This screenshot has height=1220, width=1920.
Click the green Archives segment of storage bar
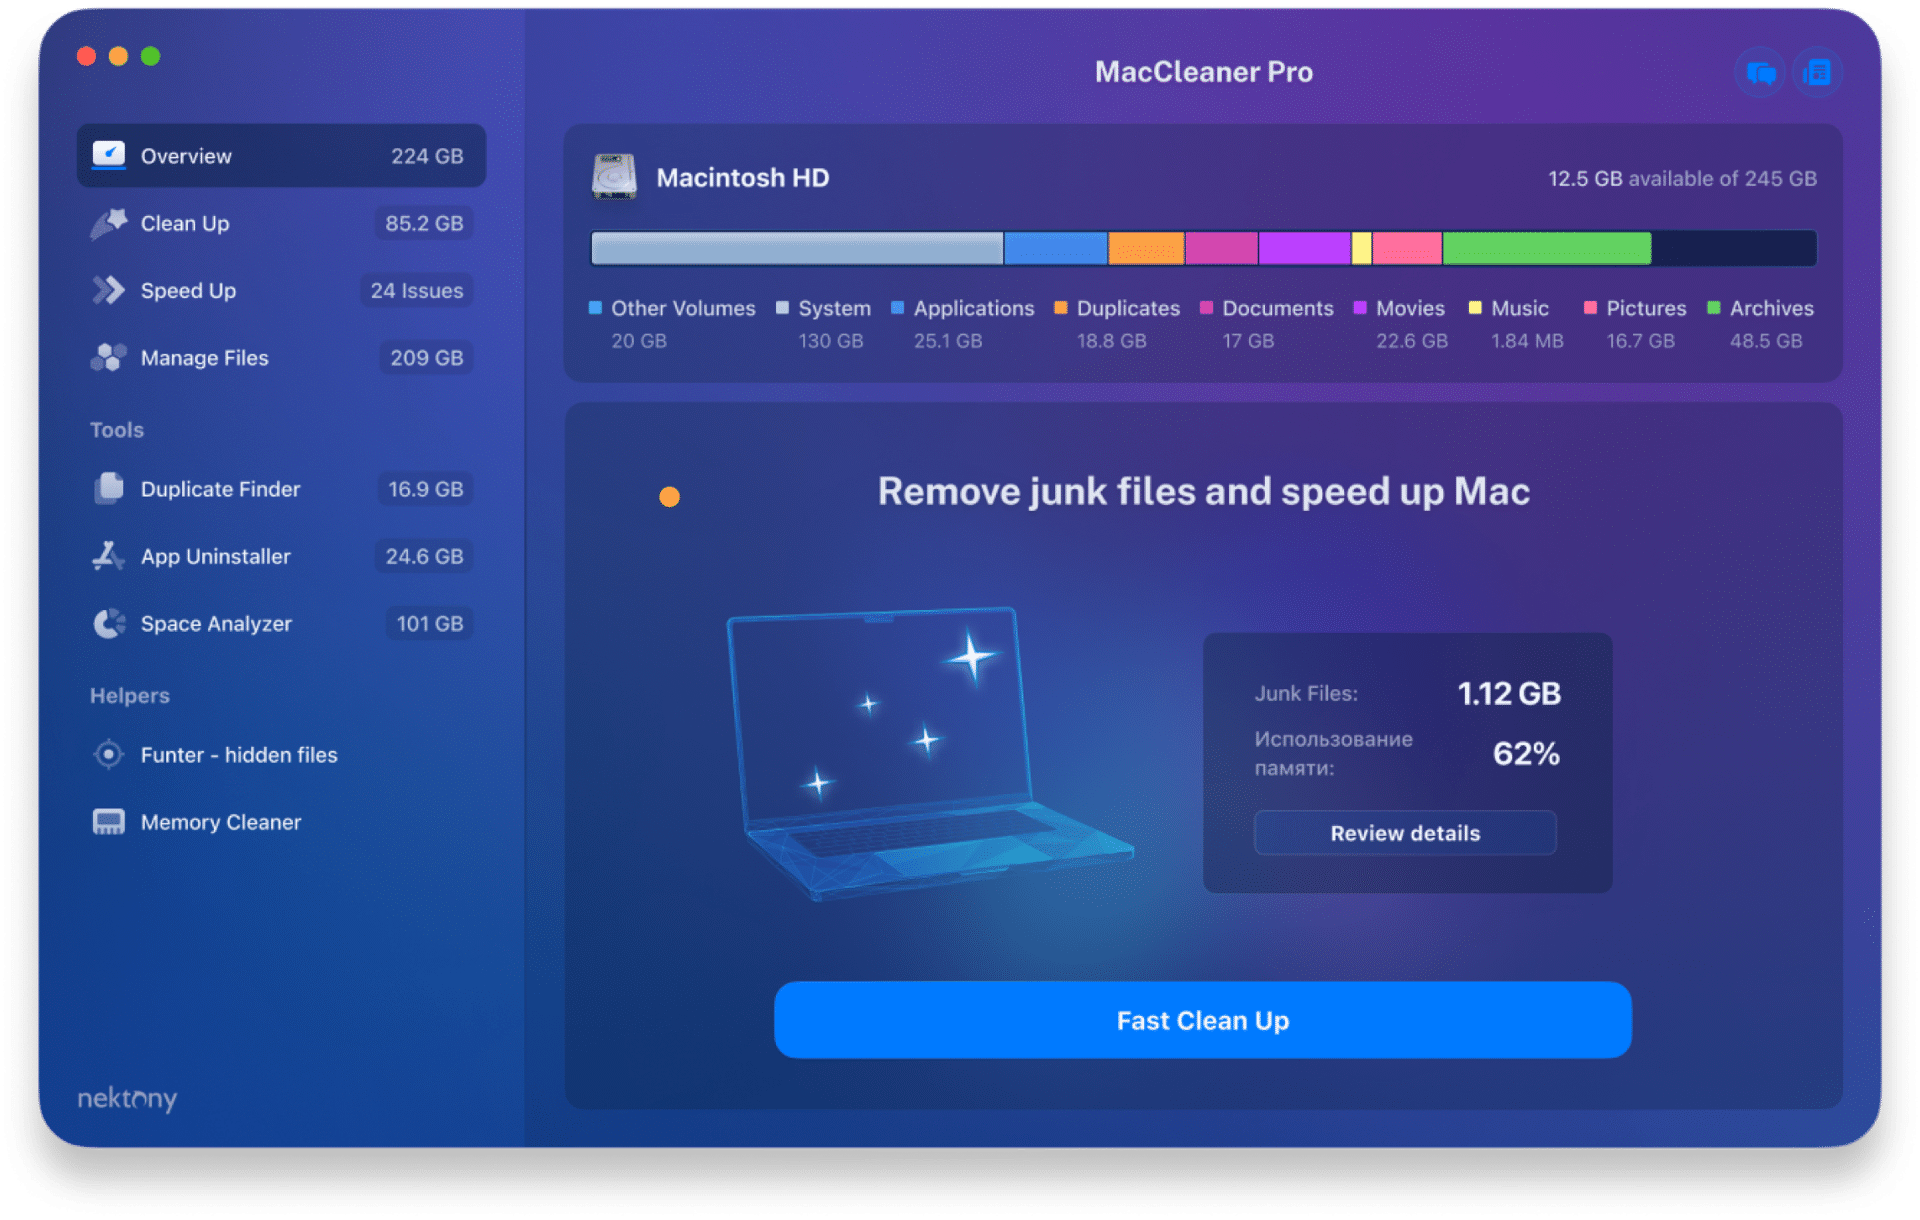click(x=1546, y=248)
